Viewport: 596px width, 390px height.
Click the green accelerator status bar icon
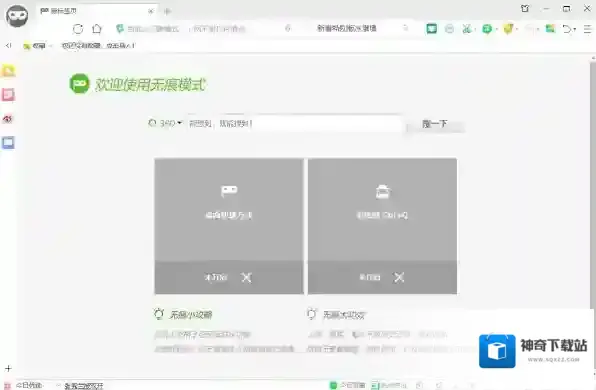(x=333, y=385)
